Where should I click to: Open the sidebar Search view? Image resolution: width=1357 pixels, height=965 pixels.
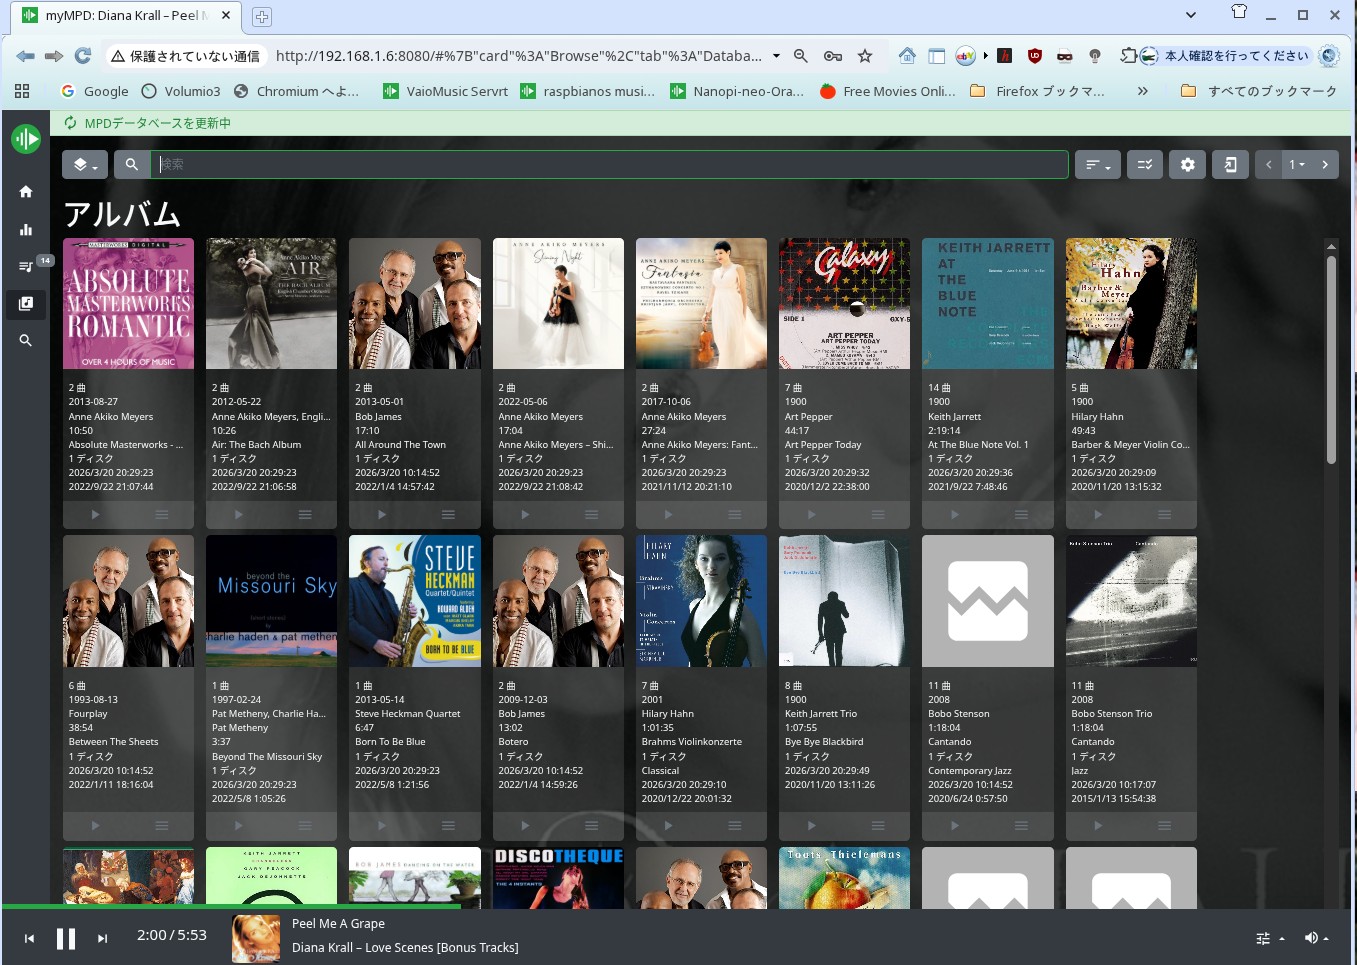tap(26, 341)
